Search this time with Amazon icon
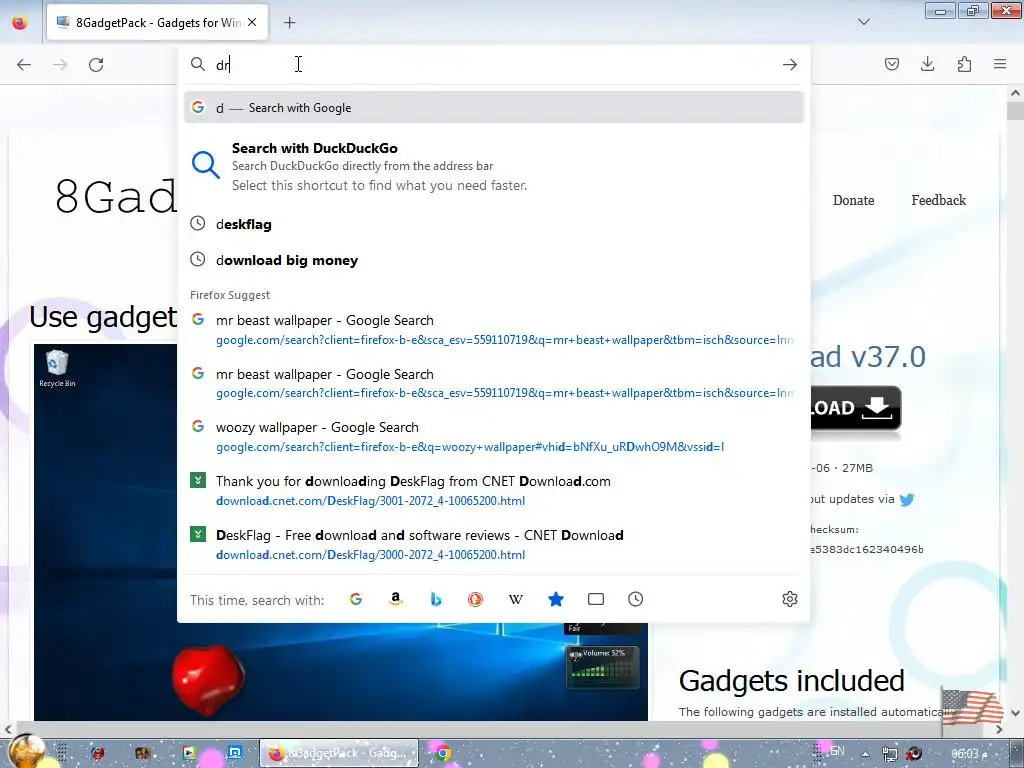 (396, 599)
